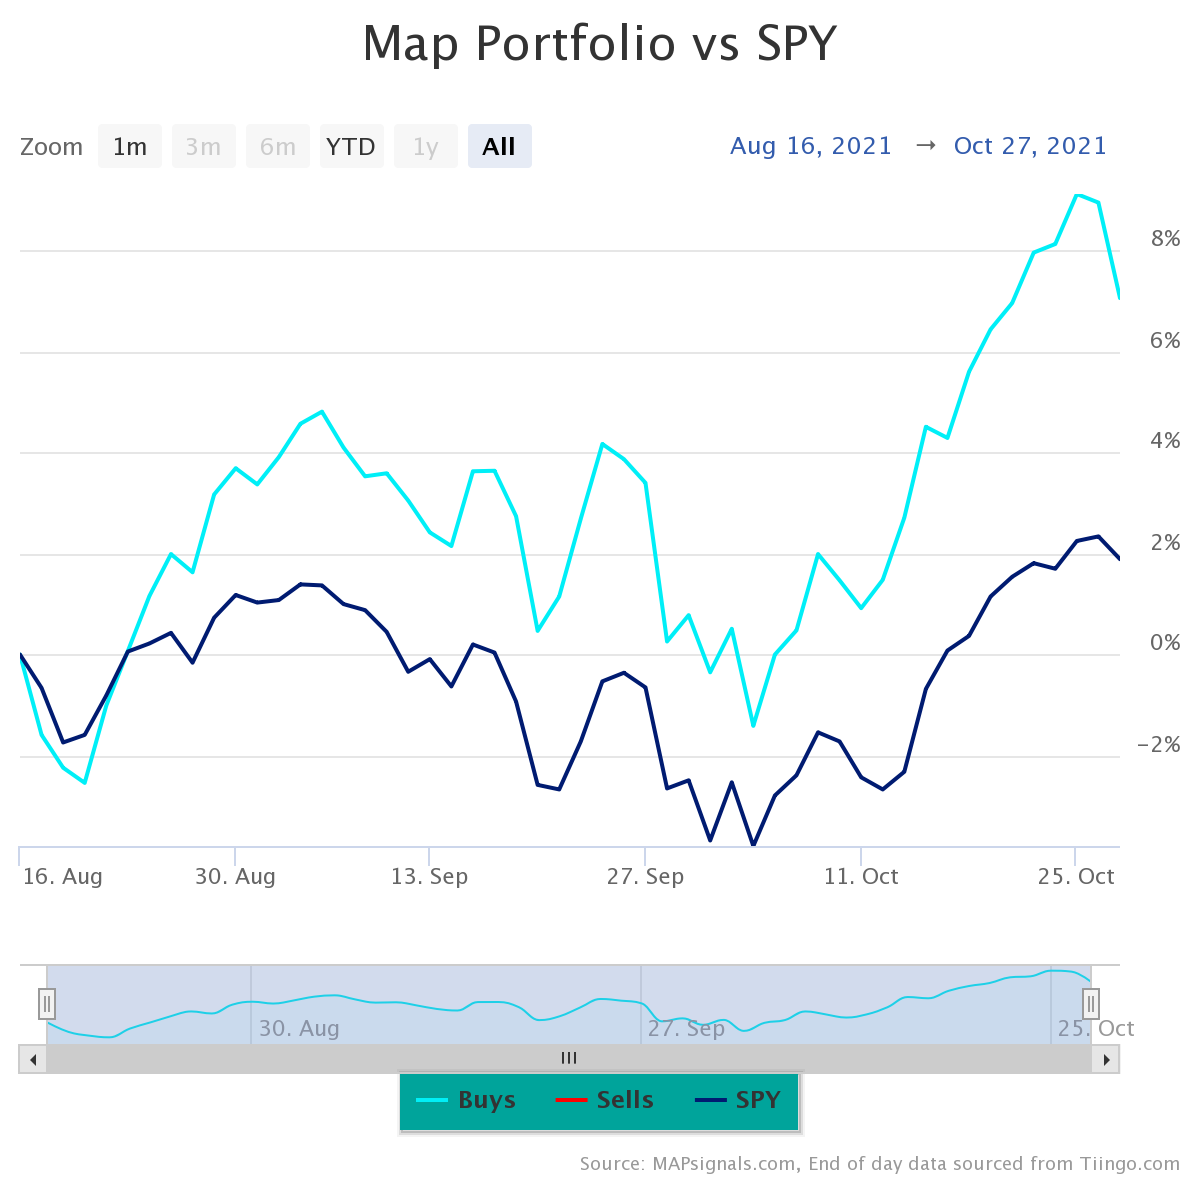
Task: Click the navy SPY legend line swatch
Action: [x=709, y=1100]
